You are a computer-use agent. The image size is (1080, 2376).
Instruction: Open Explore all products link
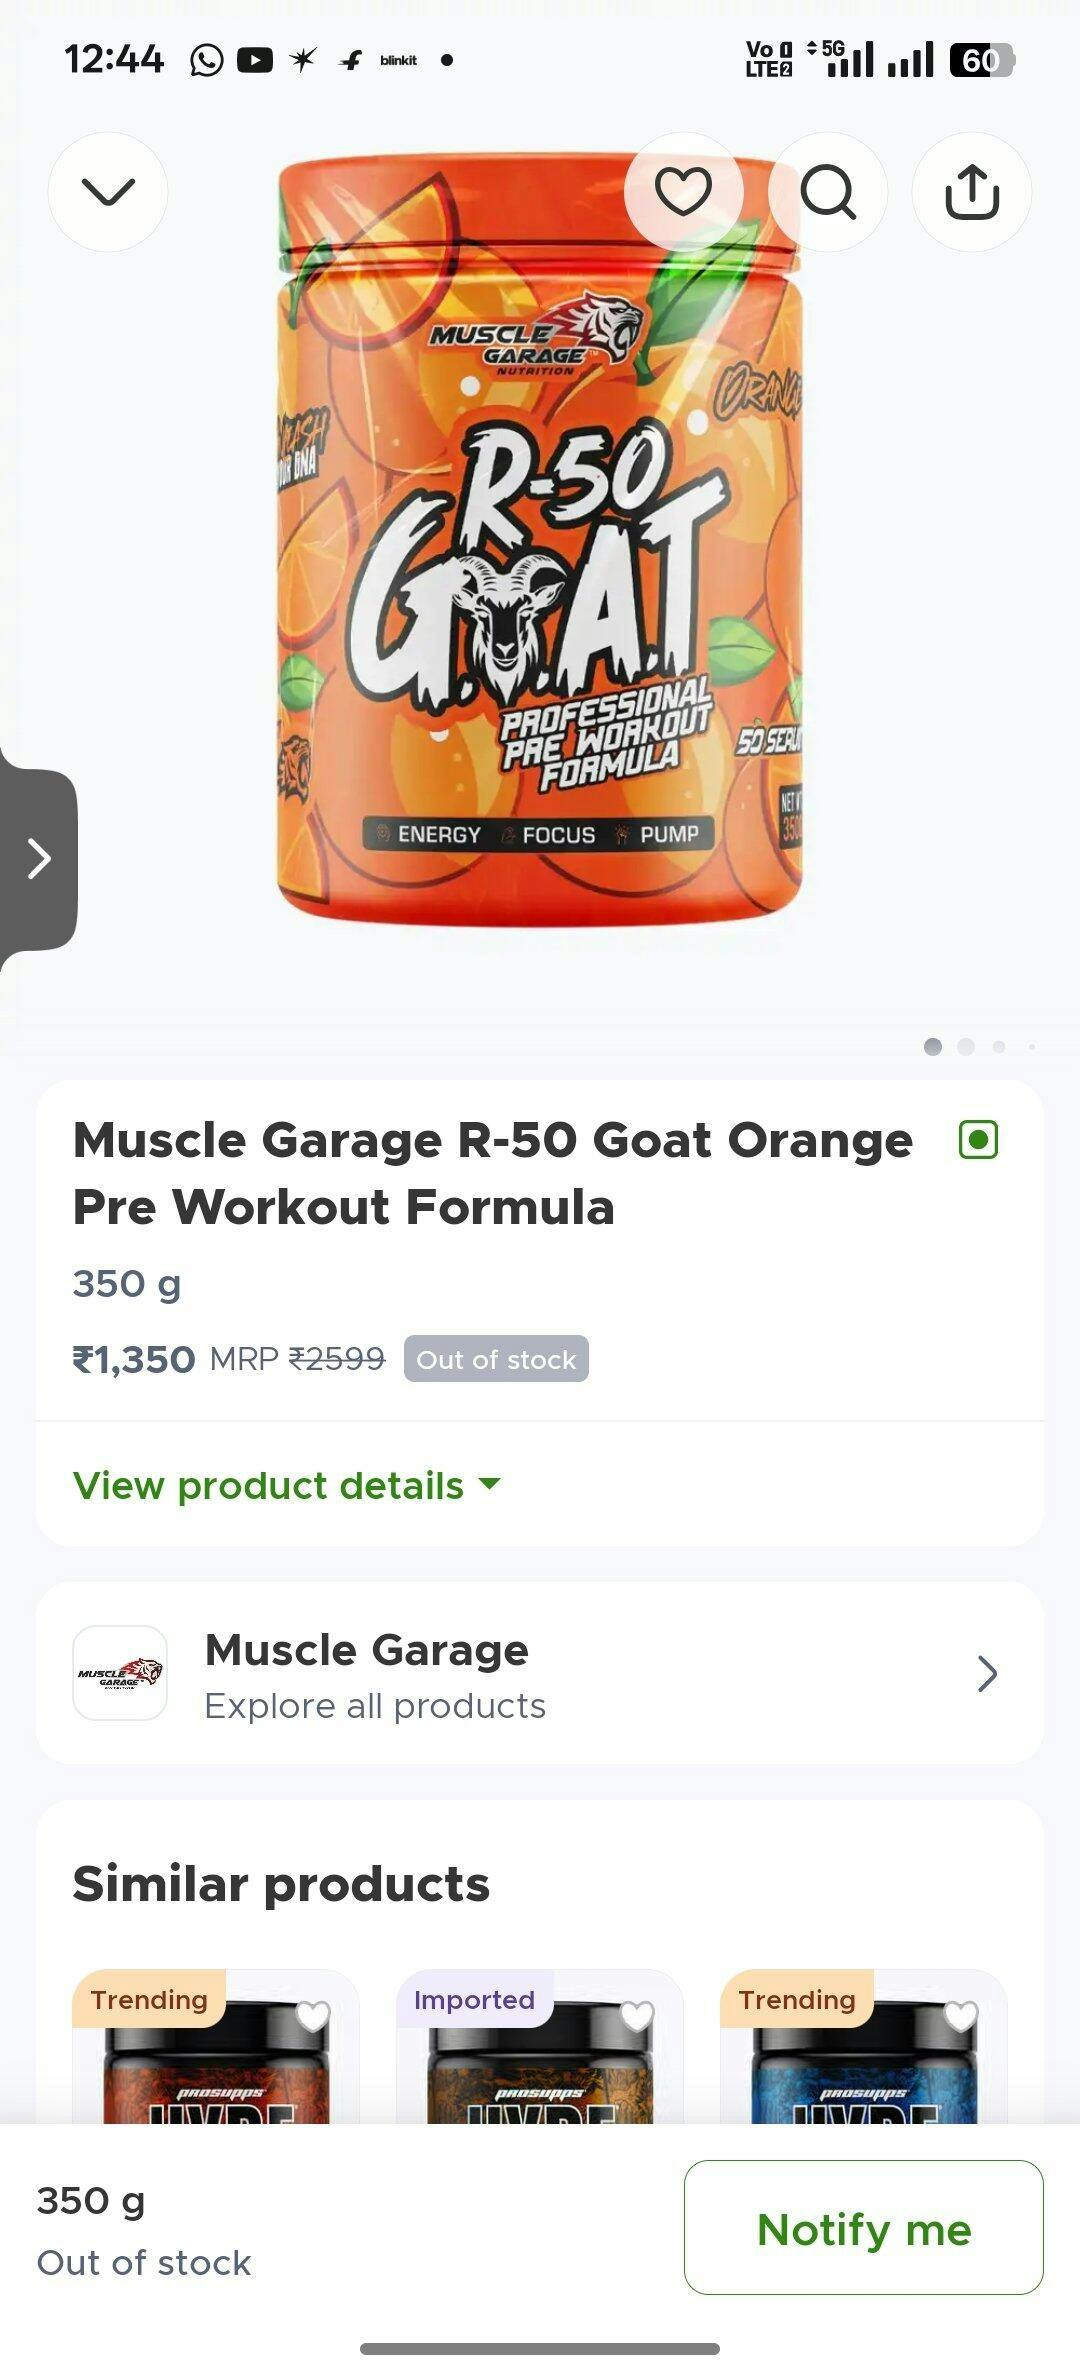click(375, 1706)
